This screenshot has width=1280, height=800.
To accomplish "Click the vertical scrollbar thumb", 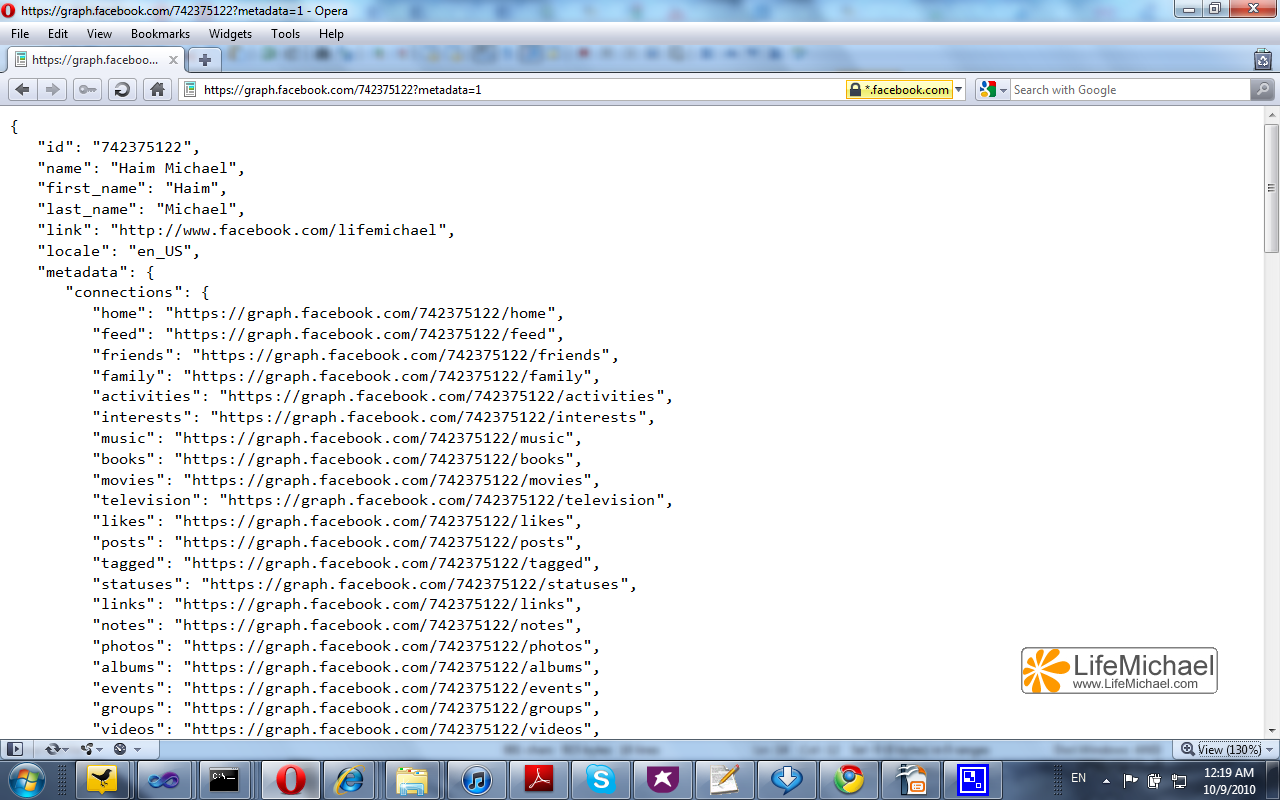I will (x=1271, y=188).
